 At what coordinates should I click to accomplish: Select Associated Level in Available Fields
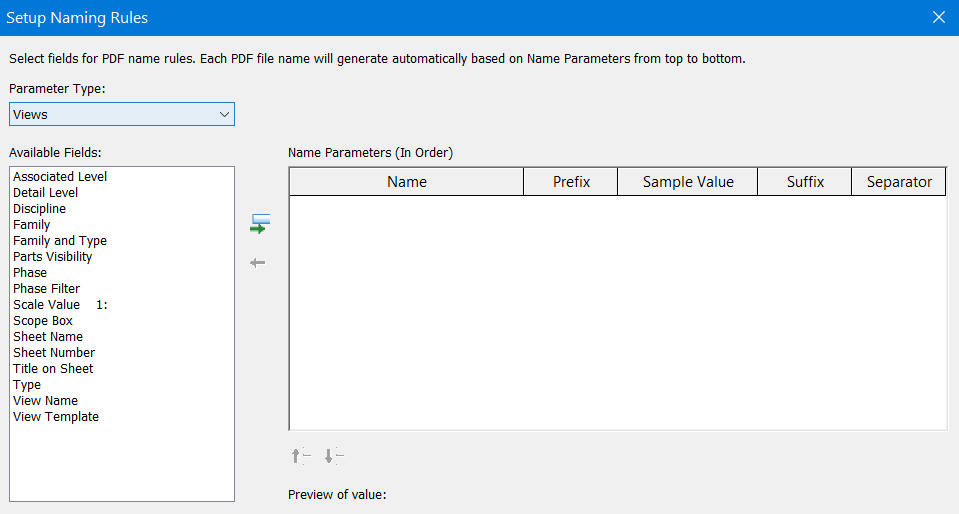pyautogui.click(x=60, y=176)
